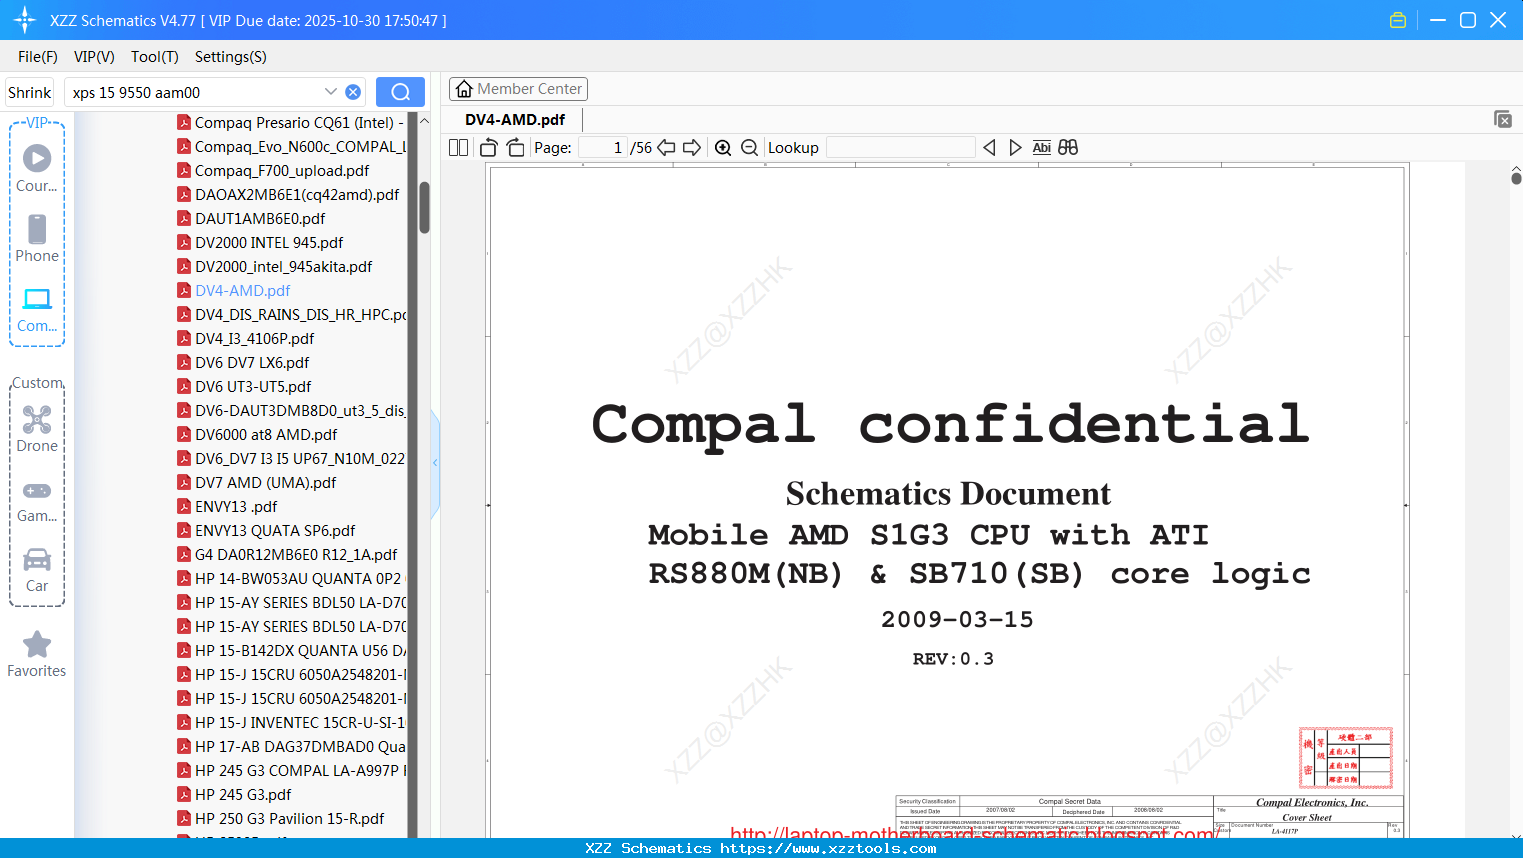The image size is (1523, 858).
Task: Go to previous page arrow
Action: coord(666,148)
